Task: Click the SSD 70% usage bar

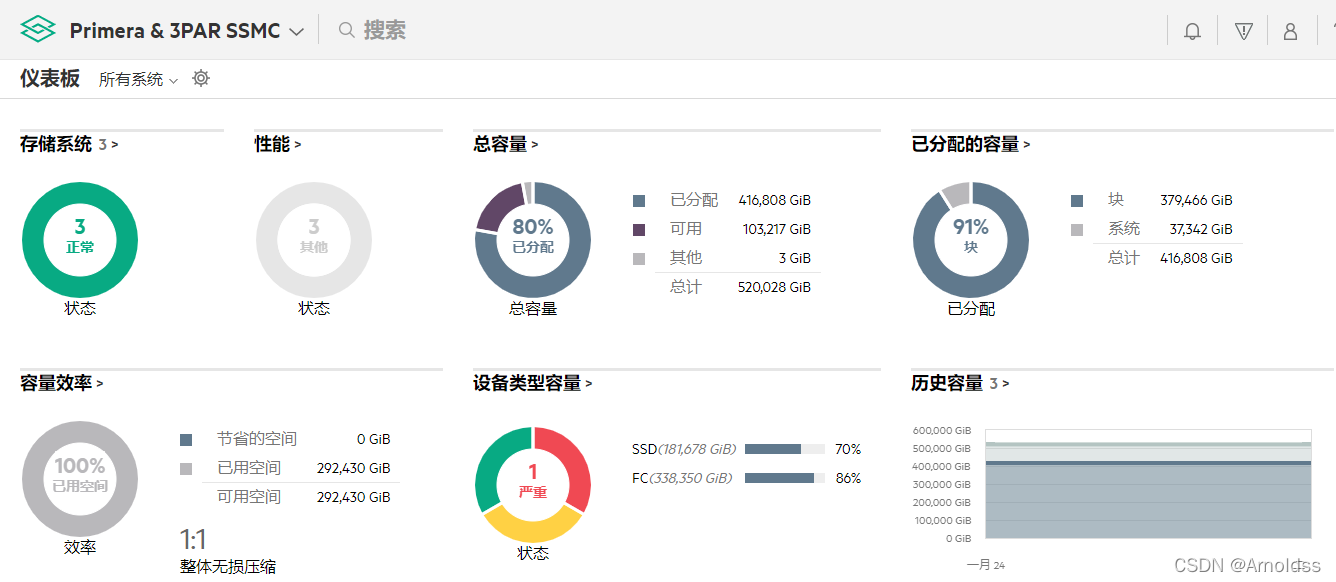Action: click(x=785, y=449)
